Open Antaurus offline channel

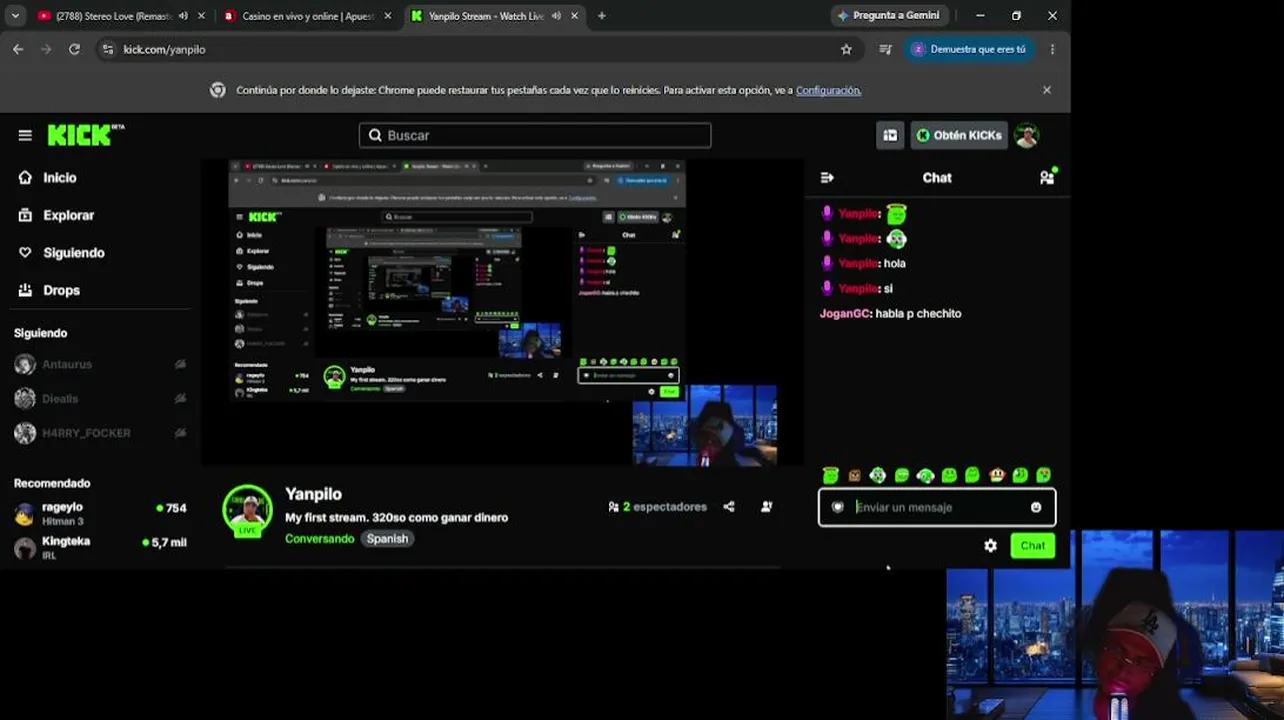(100, 365)
